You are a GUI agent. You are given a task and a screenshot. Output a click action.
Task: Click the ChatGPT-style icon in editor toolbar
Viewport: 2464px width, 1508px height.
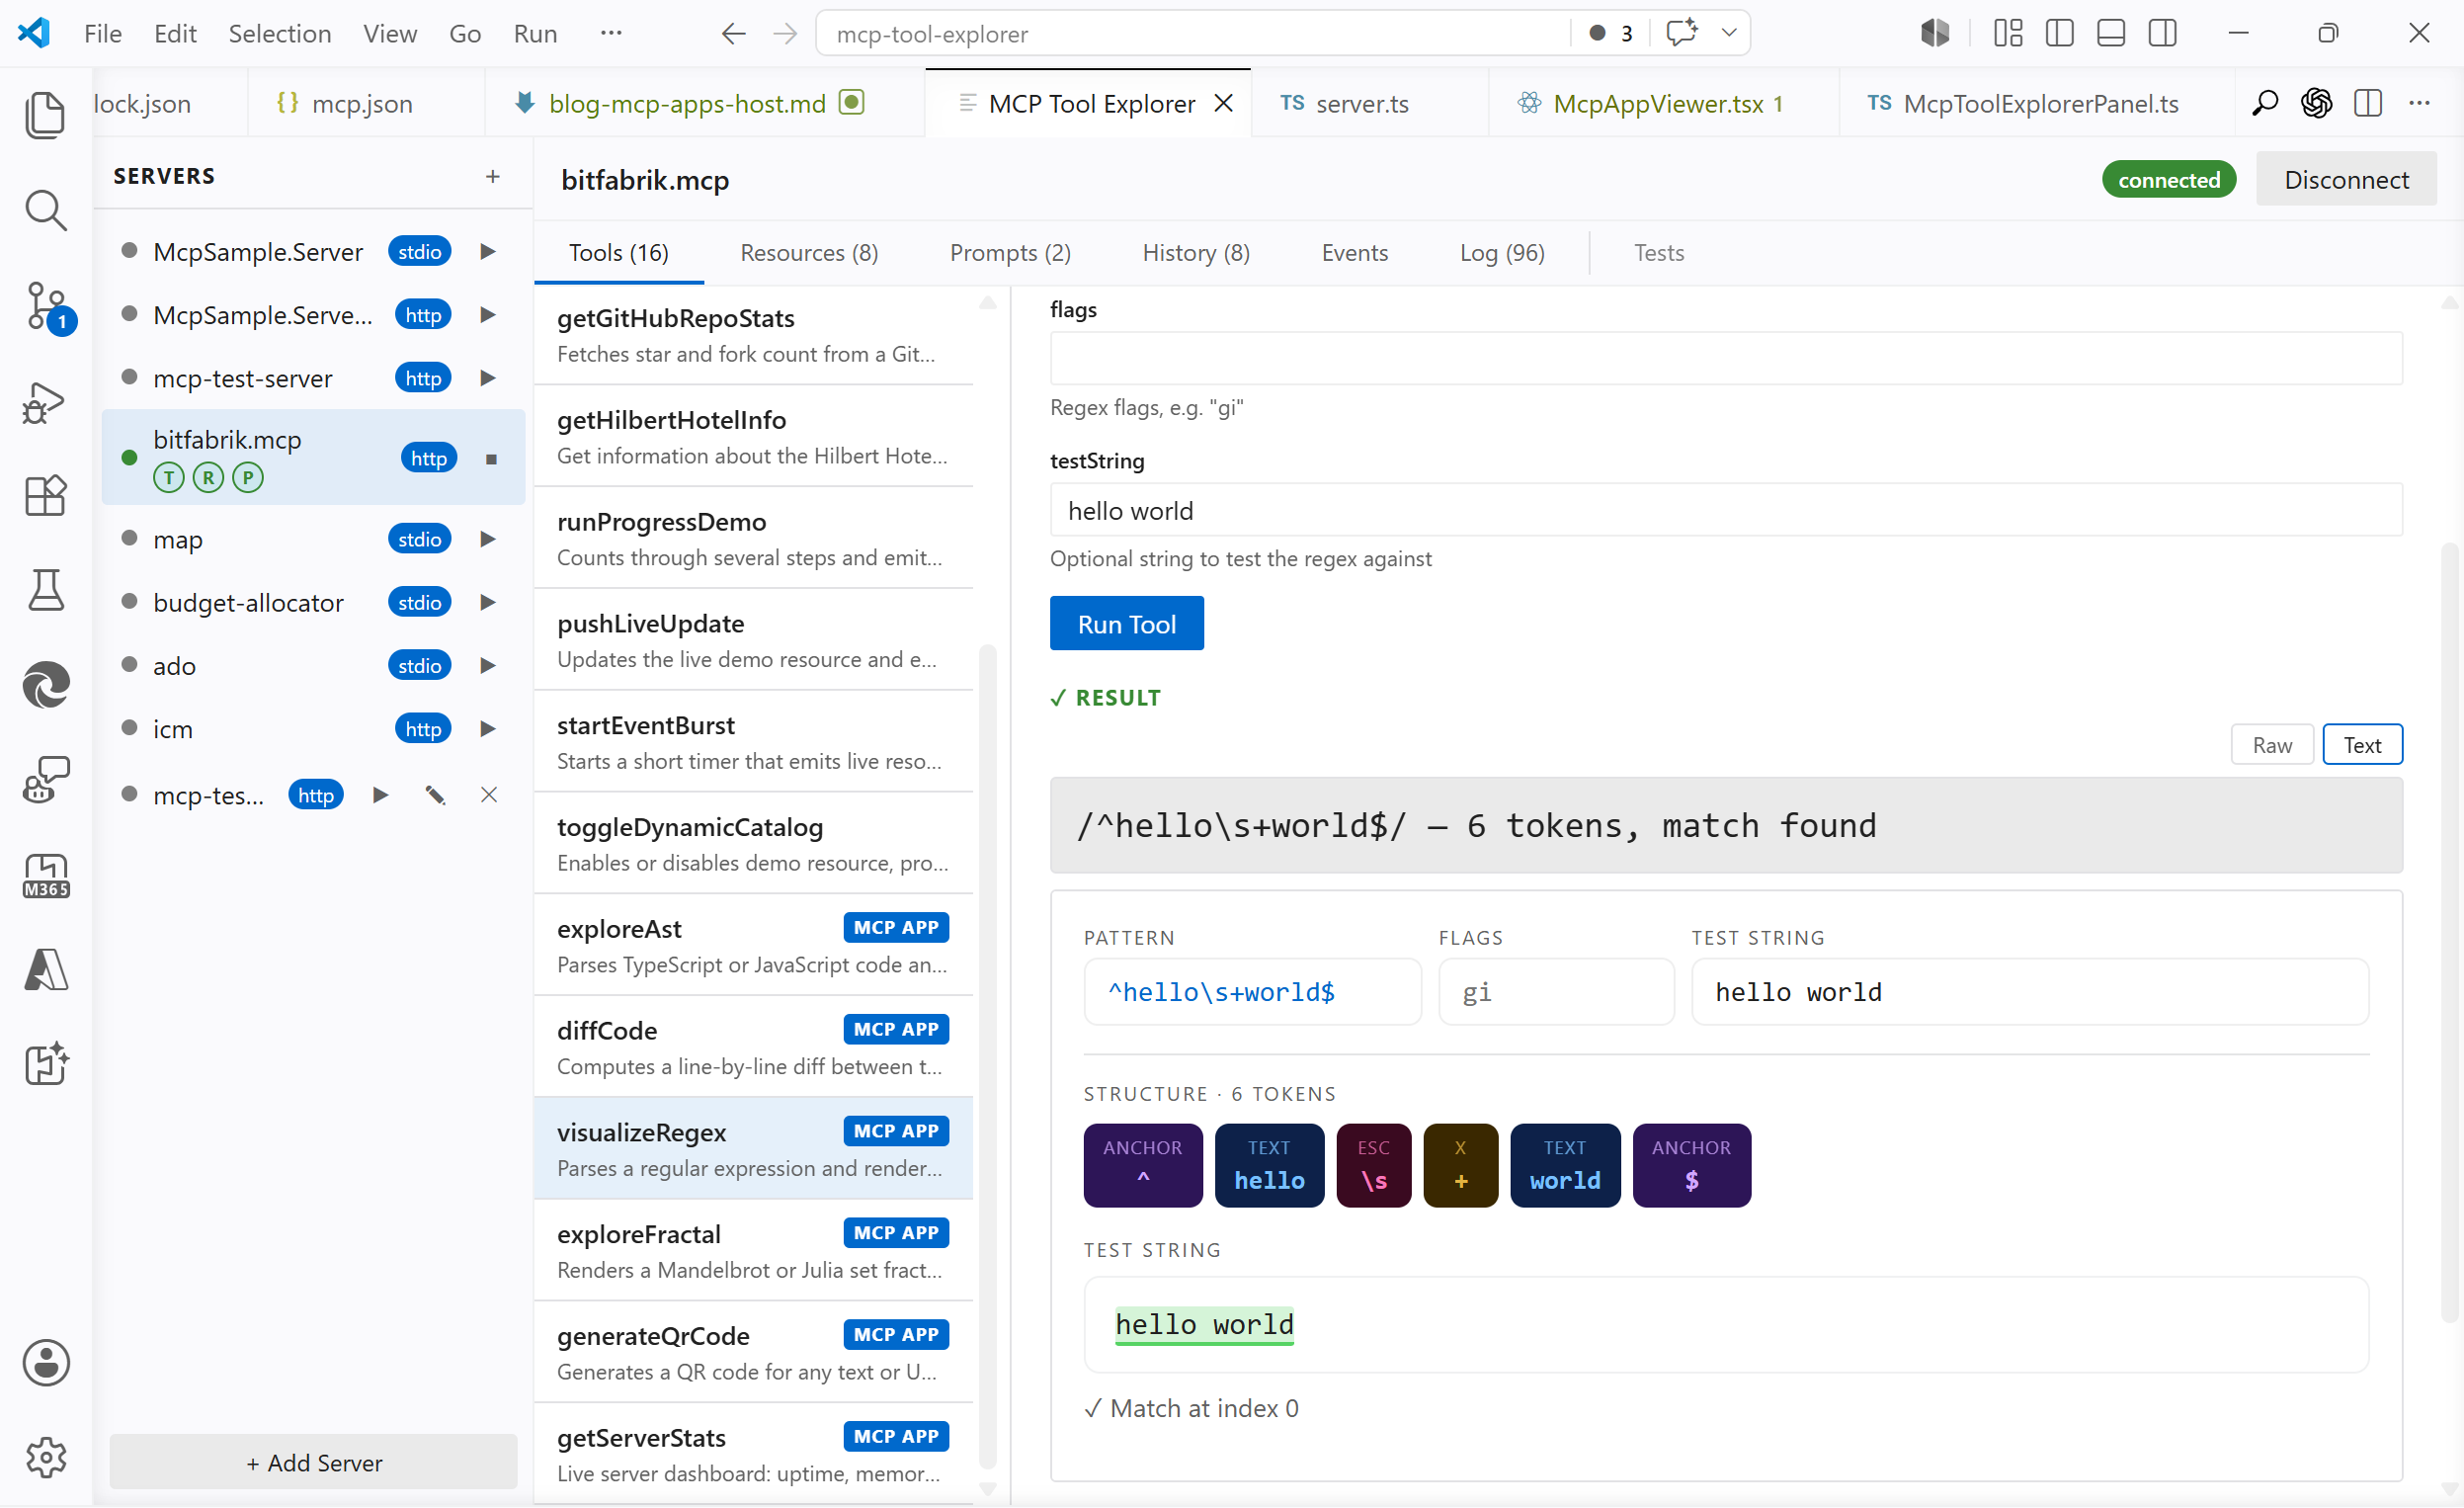click(x=2317, y=103)
